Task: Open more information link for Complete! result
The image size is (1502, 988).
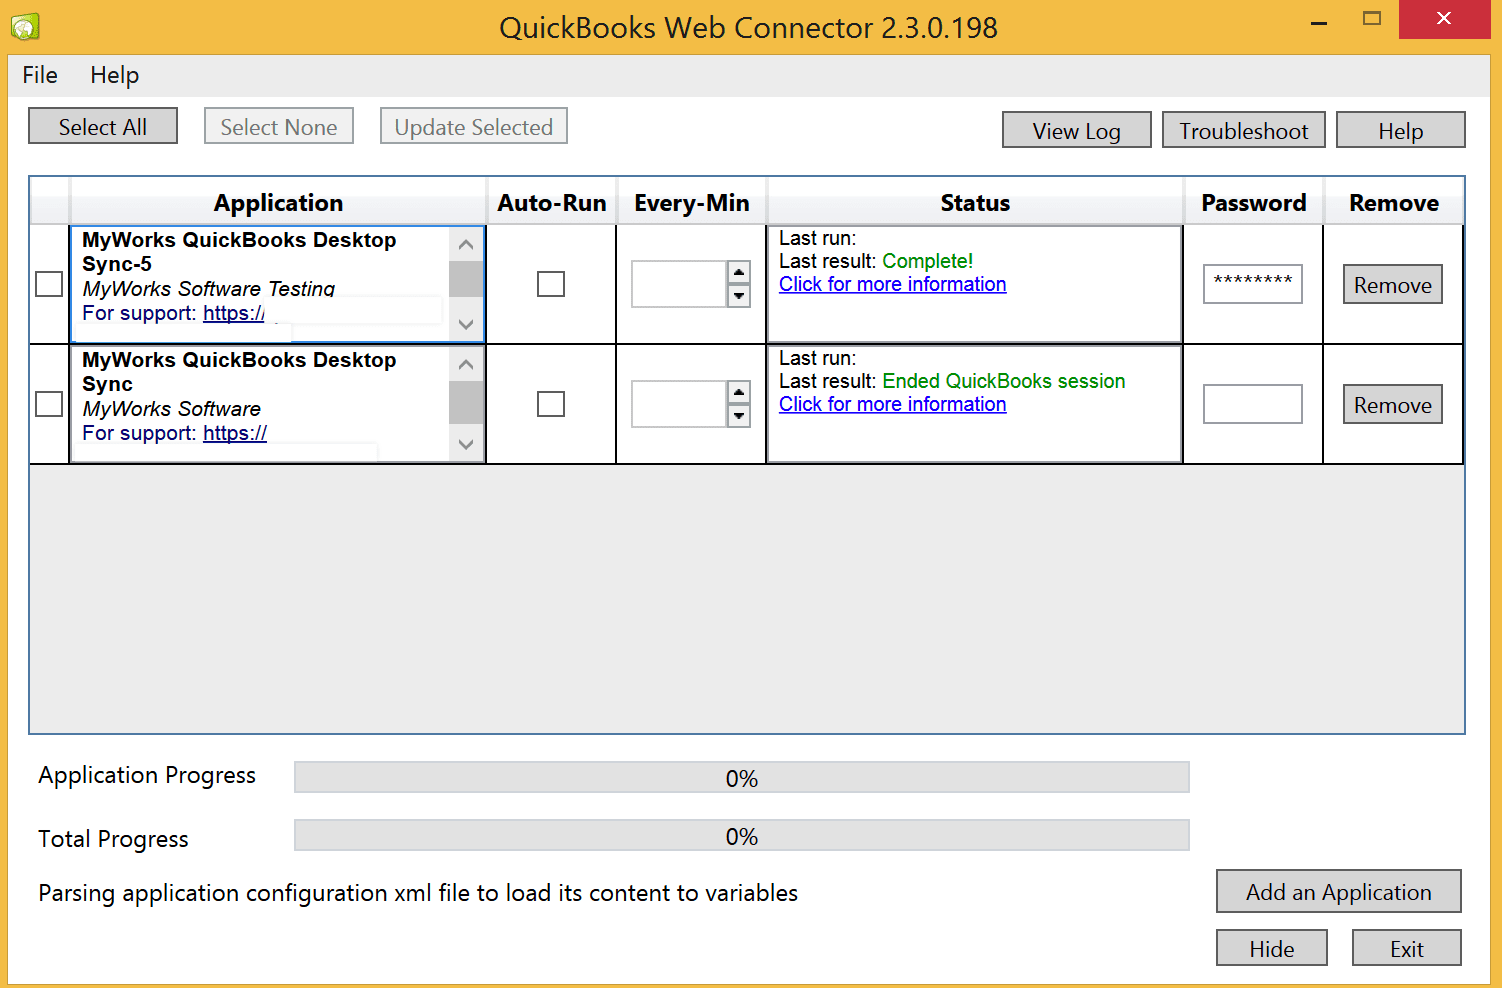Action: pyautogui.click(x=892, y=284)
